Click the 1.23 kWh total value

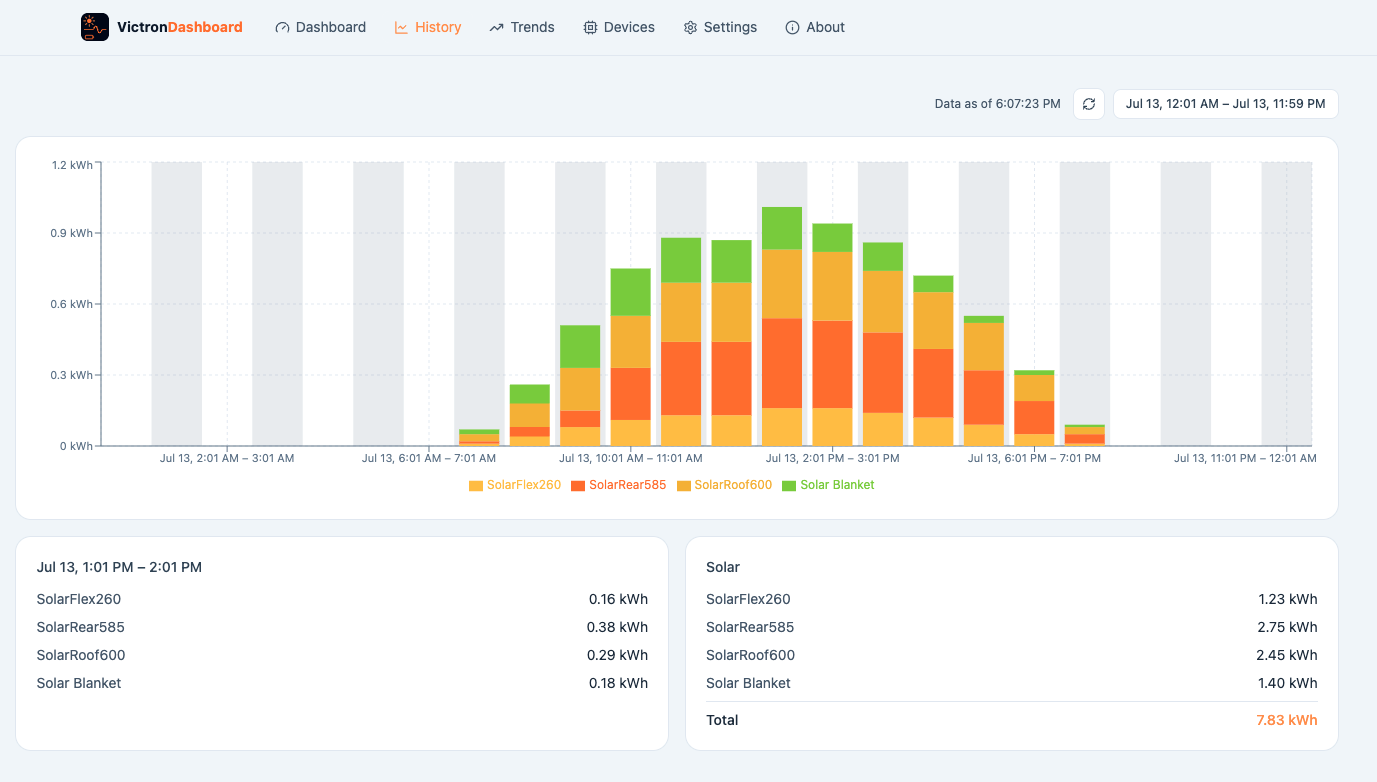click(1288, 599)
